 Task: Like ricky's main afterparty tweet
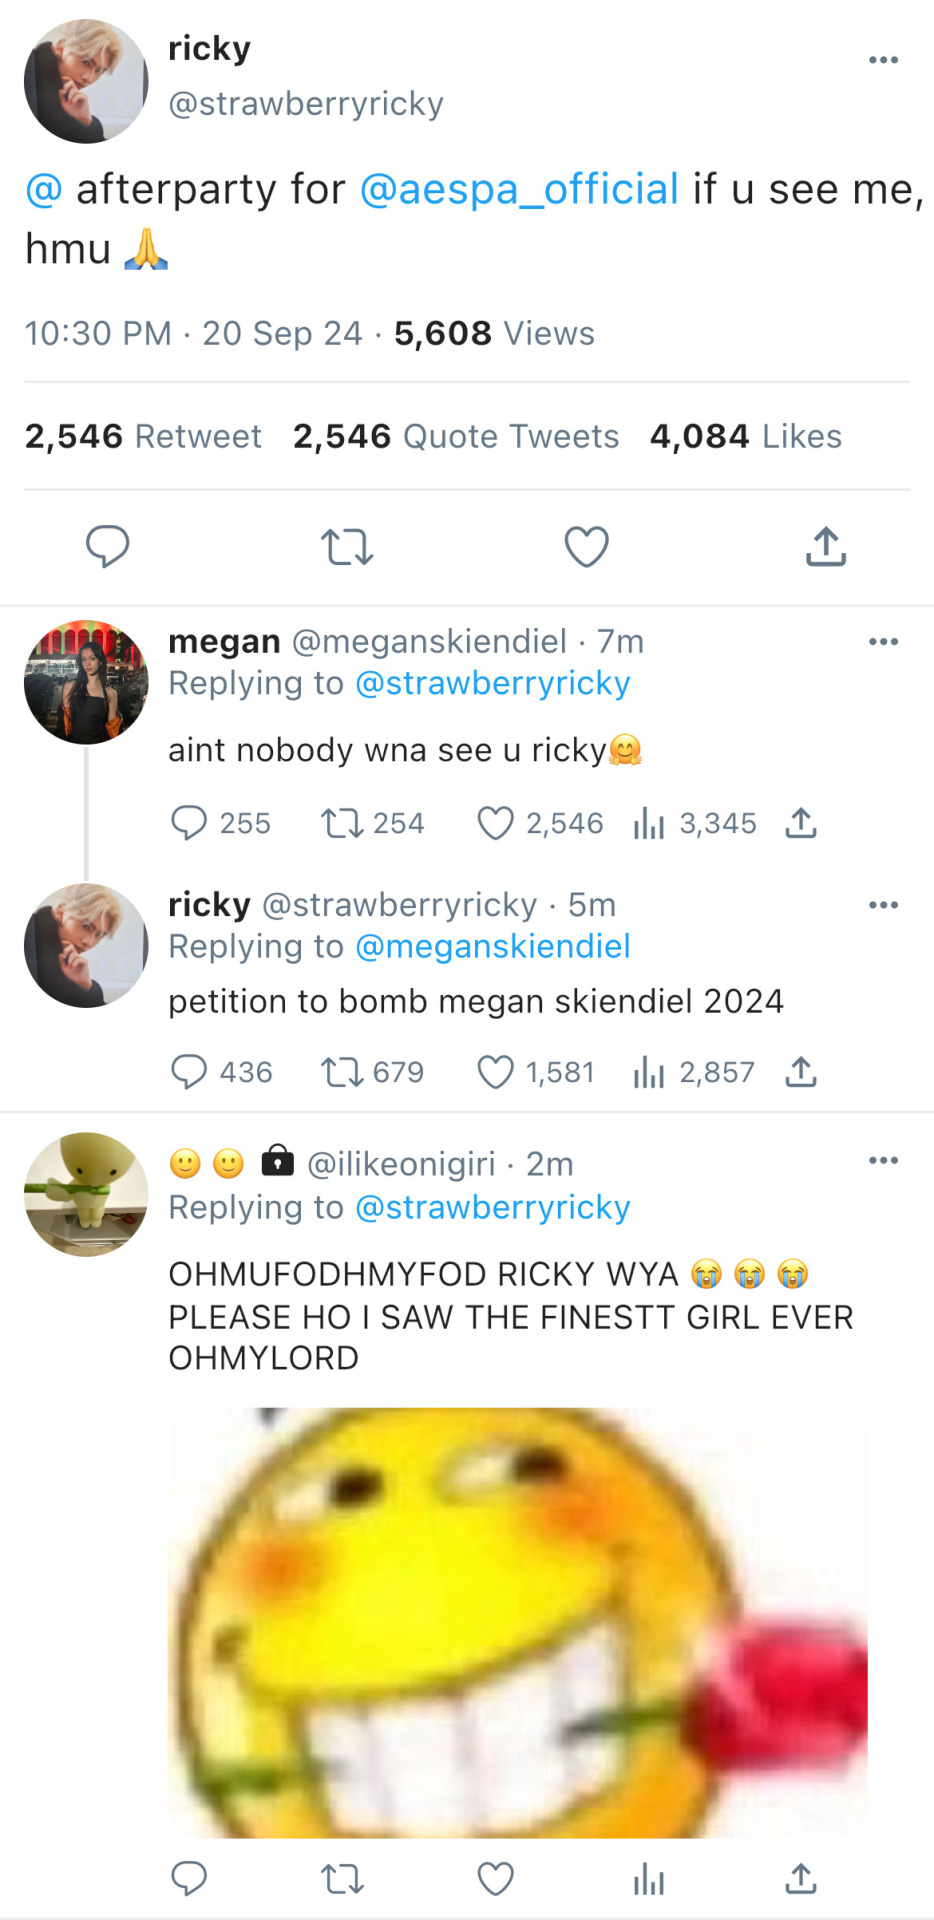pyautogui.click(x=586, y=547)
